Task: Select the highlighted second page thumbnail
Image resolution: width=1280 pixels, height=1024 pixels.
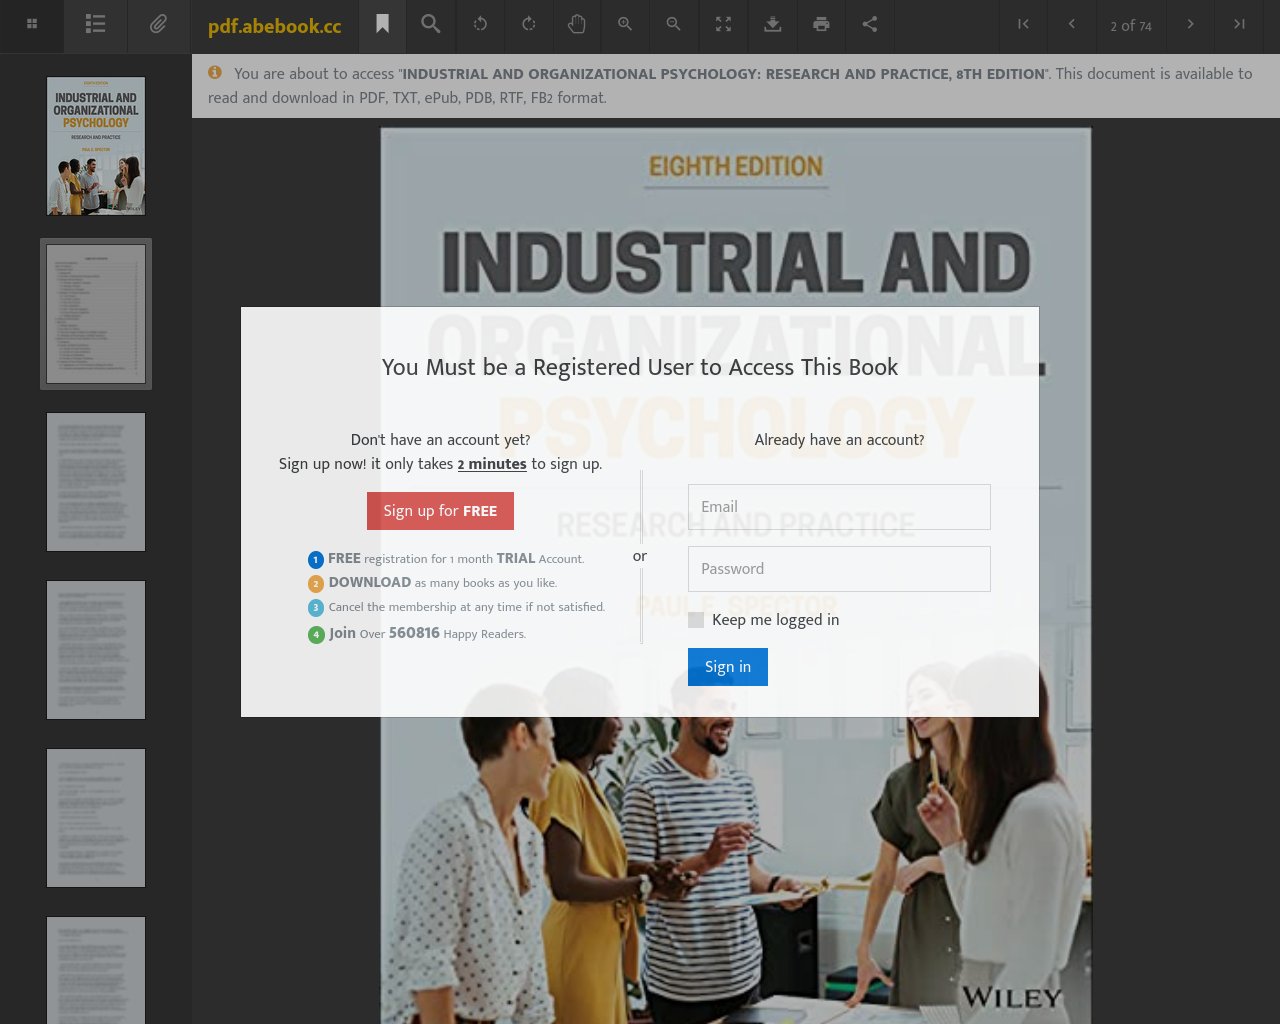Action: point(96,314)
